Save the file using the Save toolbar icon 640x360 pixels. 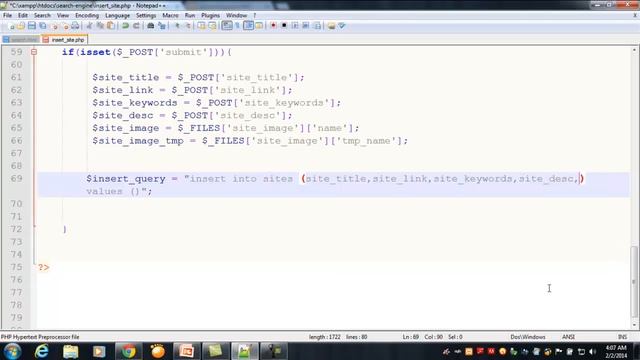pos(32,26)
